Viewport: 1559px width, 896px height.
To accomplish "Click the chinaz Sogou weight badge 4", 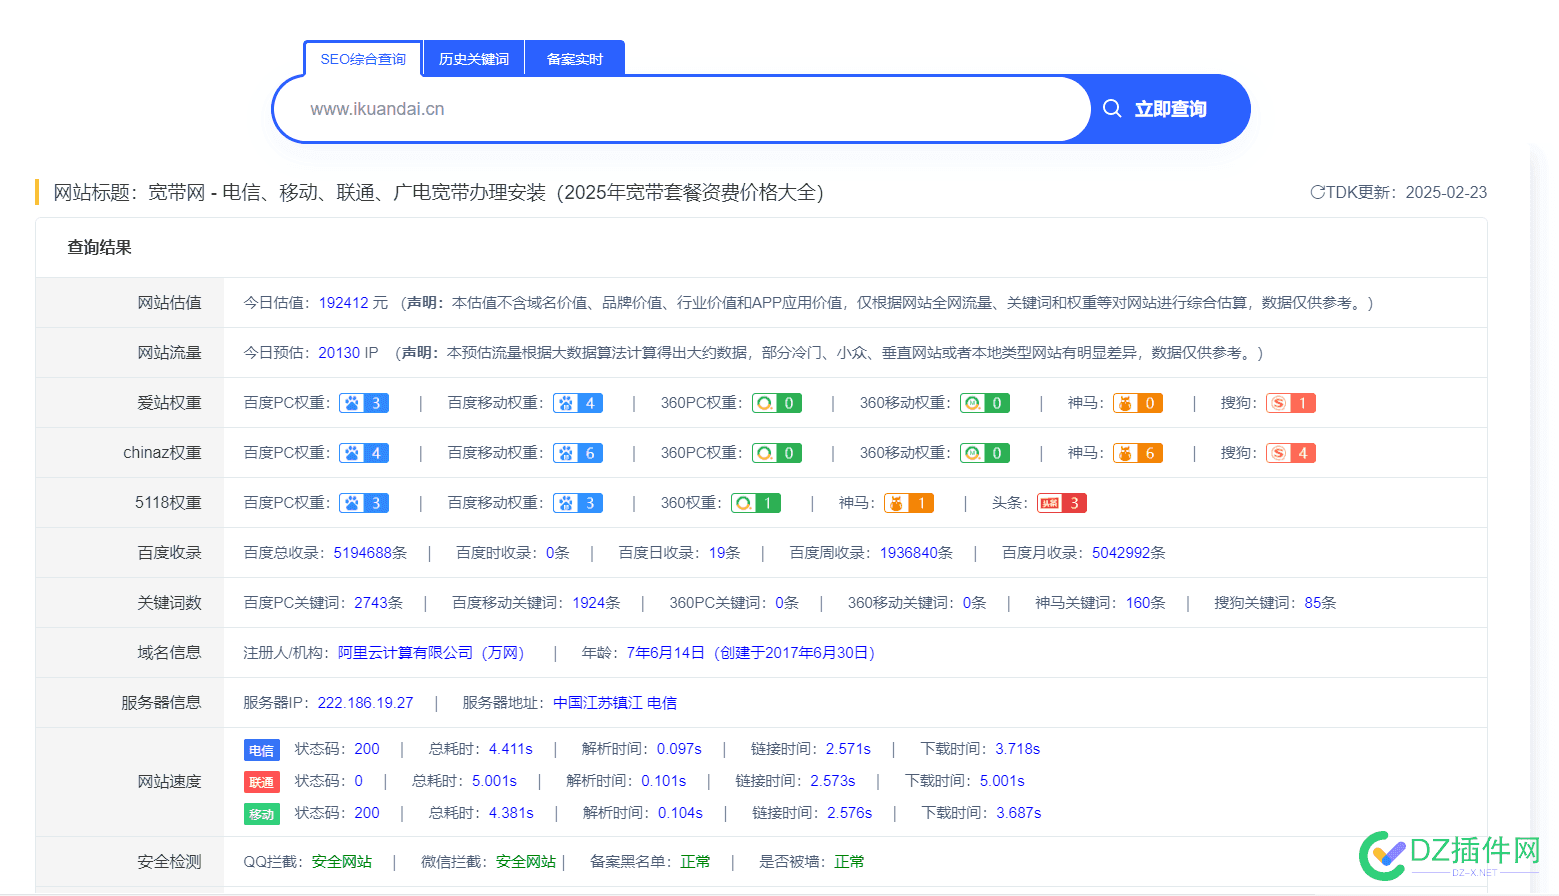I will pyautogui.click(x=1291, y=453).
